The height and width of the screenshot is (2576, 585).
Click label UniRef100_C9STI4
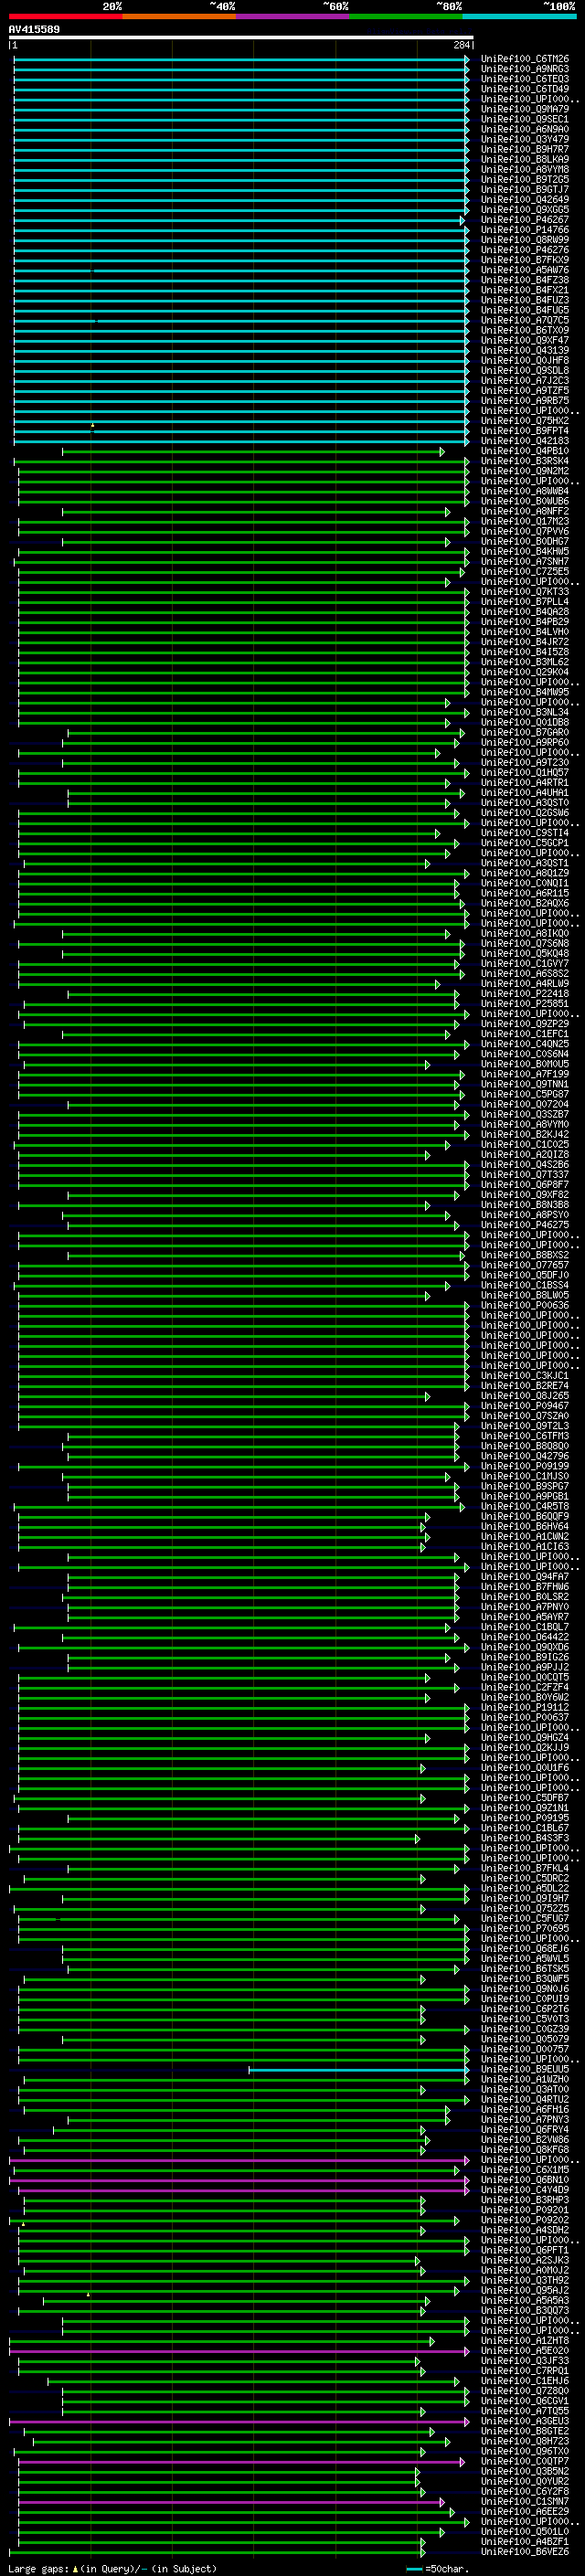[x=525, y=832]
